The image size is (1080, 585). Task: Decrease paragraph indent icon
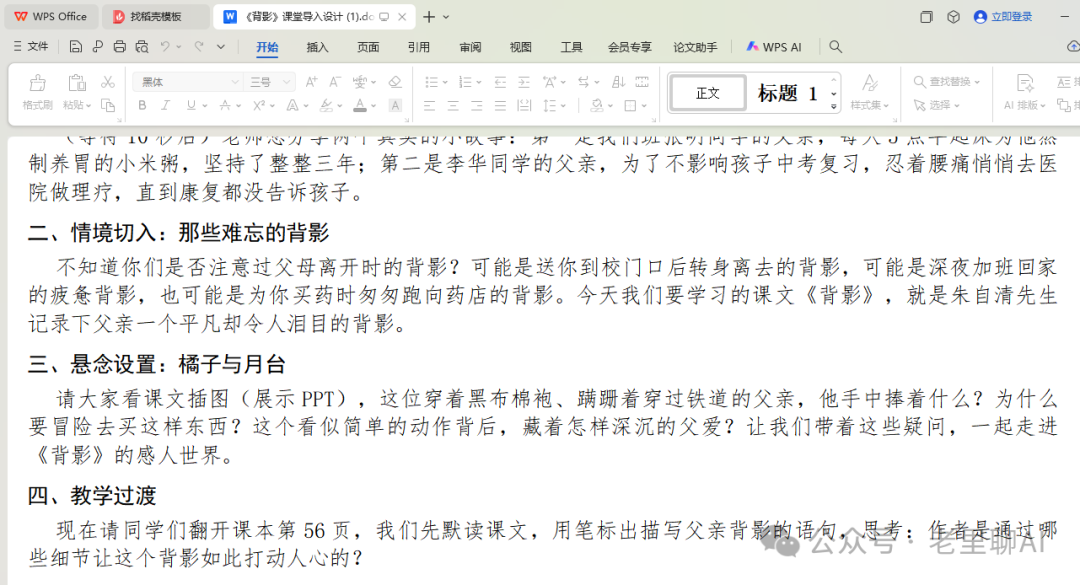coord(500,82)
